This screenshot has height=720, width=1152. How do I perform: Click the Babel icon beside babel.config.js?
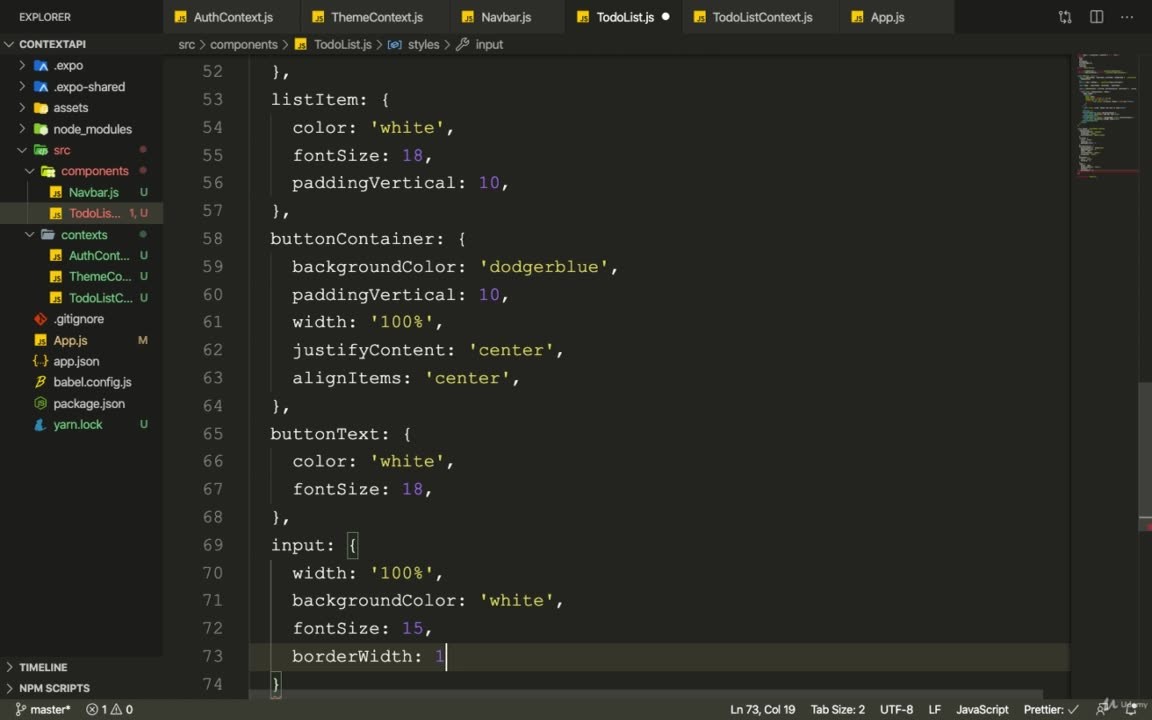40,382
